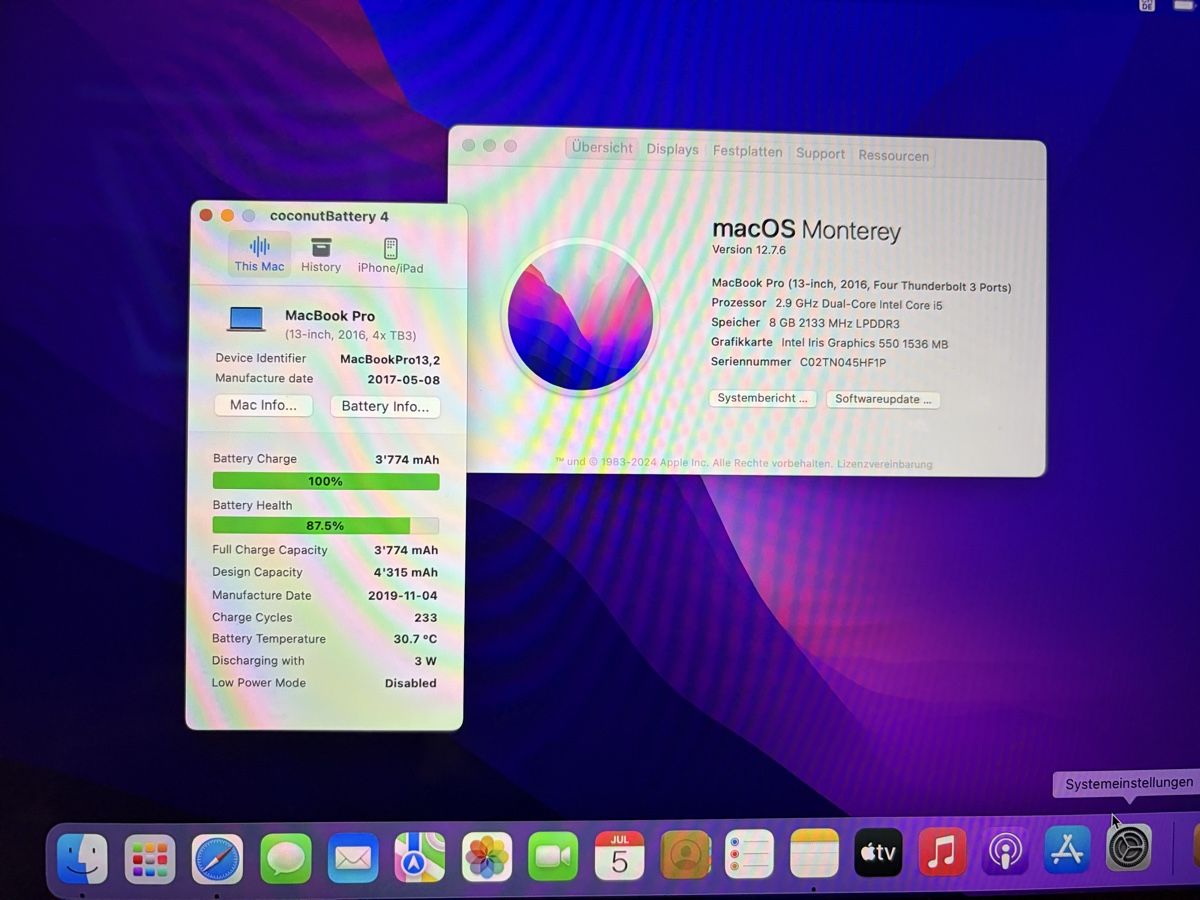Open Notes from the Dock

point(814,854)
